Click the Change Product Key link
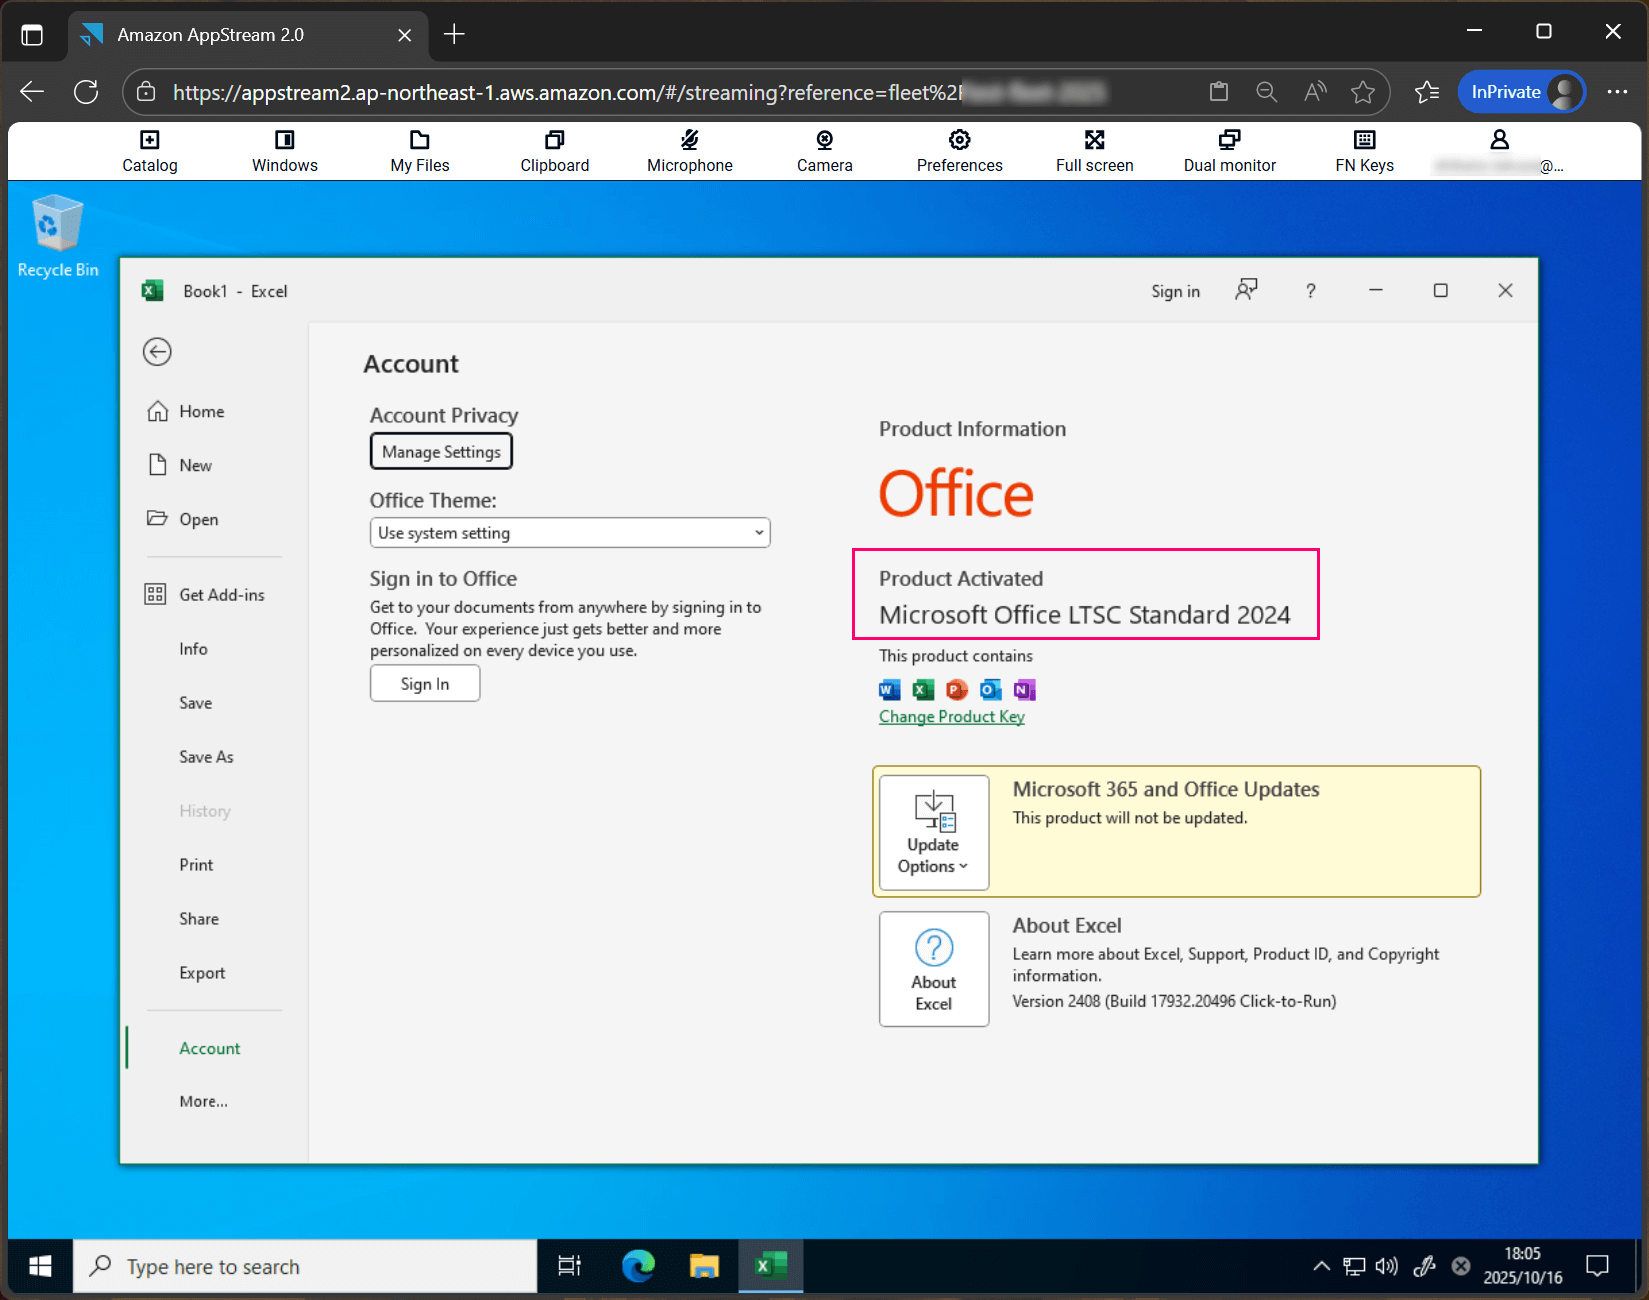Viewport: 1649px width, 1300px height. click(951, 716)
